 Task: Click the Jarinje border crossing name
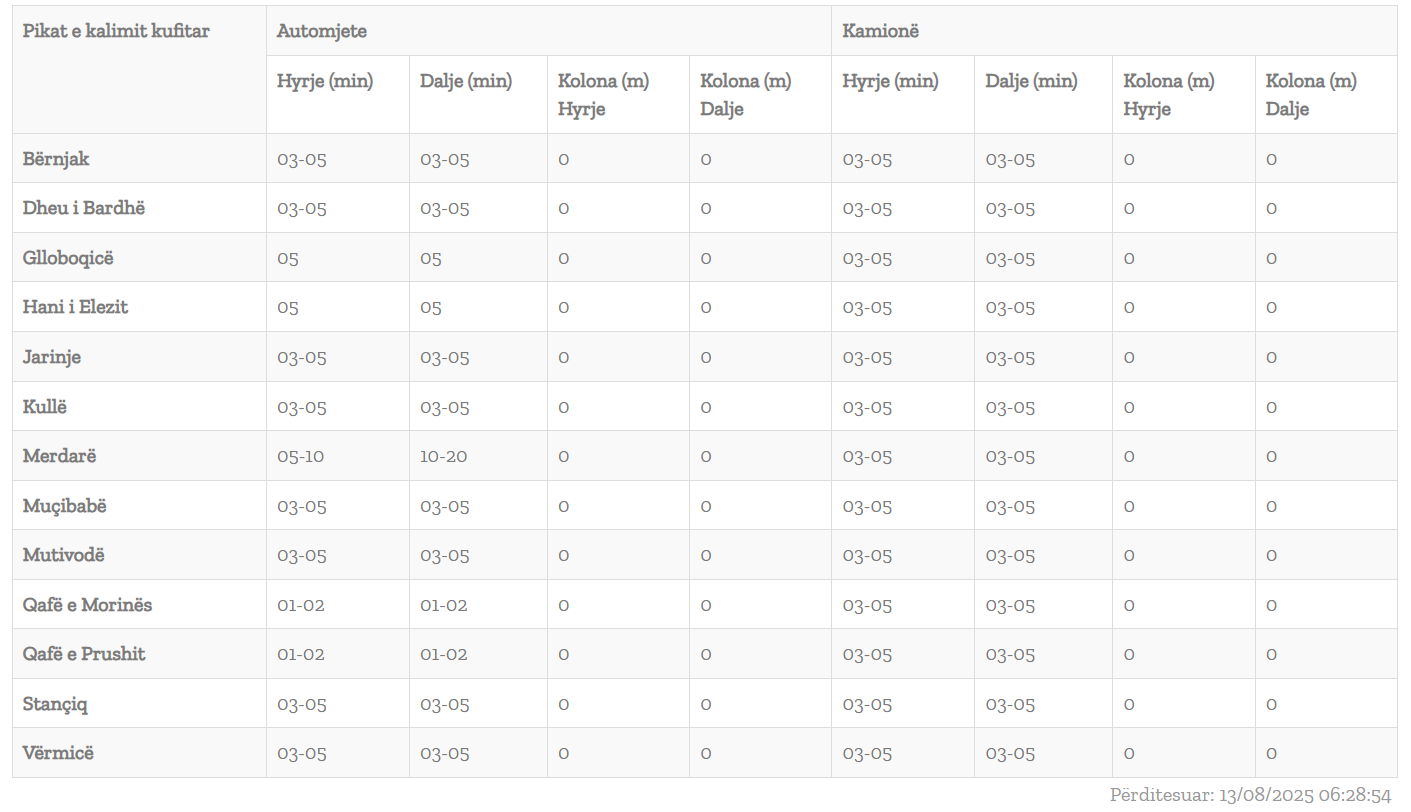(52, 357)
